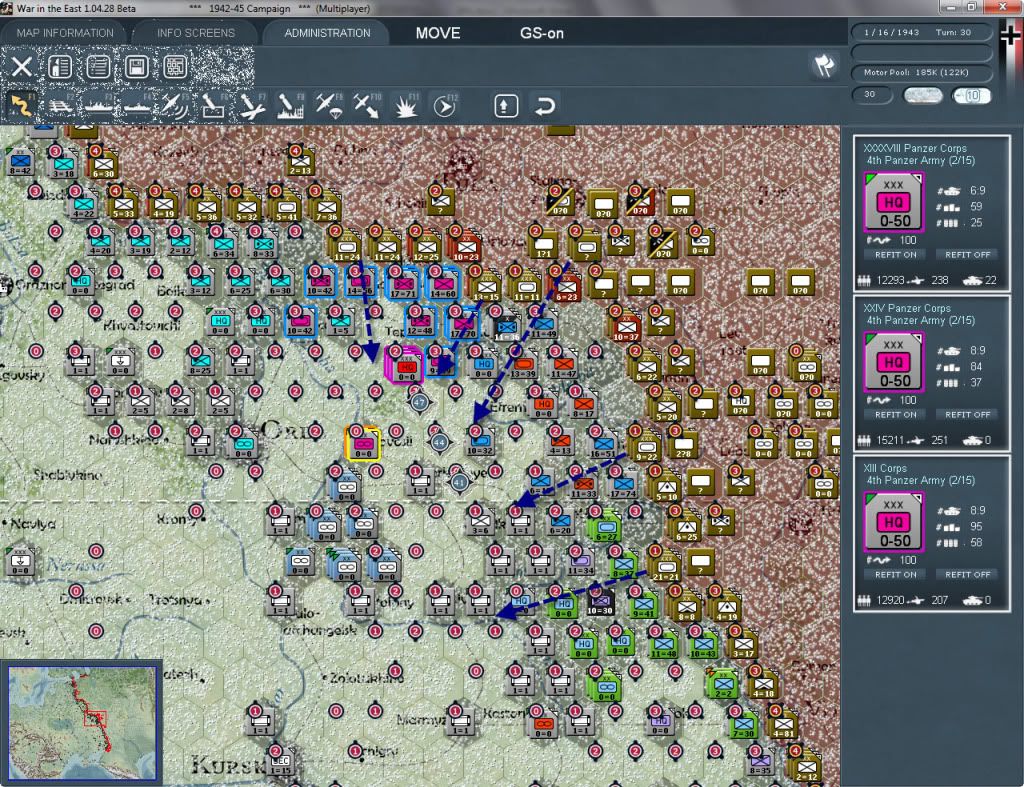Toggle the snowy weather display pill button
This screenshot has height=787, width=1024.
[x=923, y=95]
